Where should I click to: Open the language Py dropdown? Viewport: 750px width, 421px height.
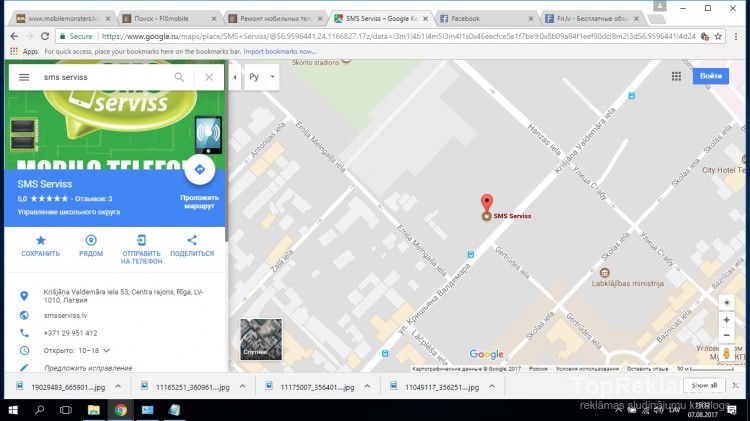[262, 77]
